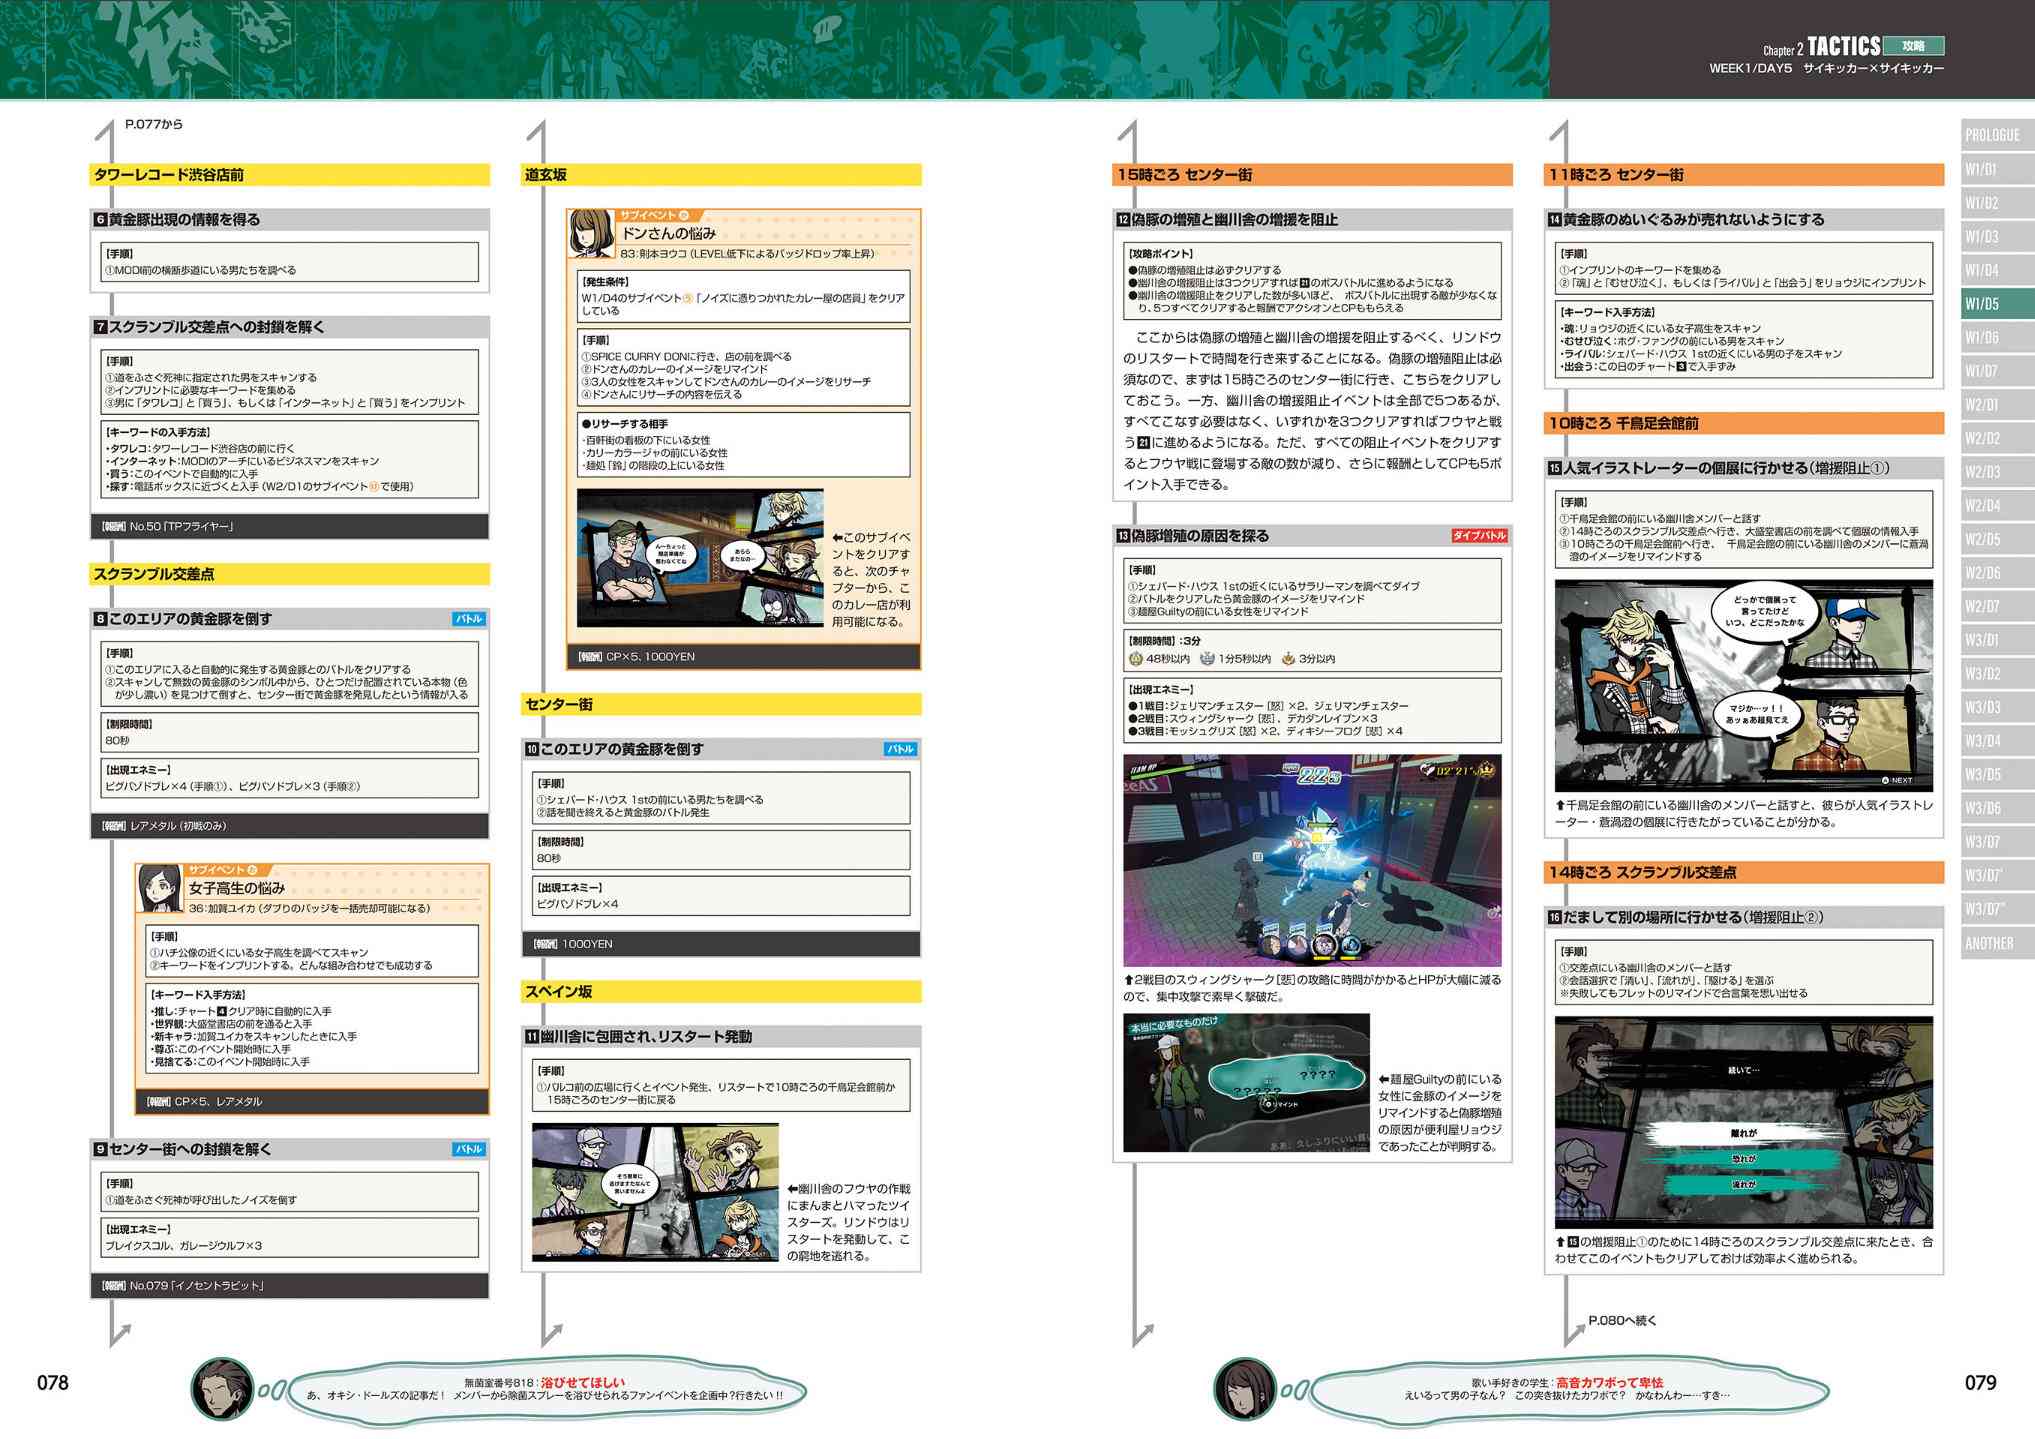Click the yellow タワーレコード渋谷店前 header bar
Image resolution: width=2035 pixels, height=1439 pixels.
(290, 175)
